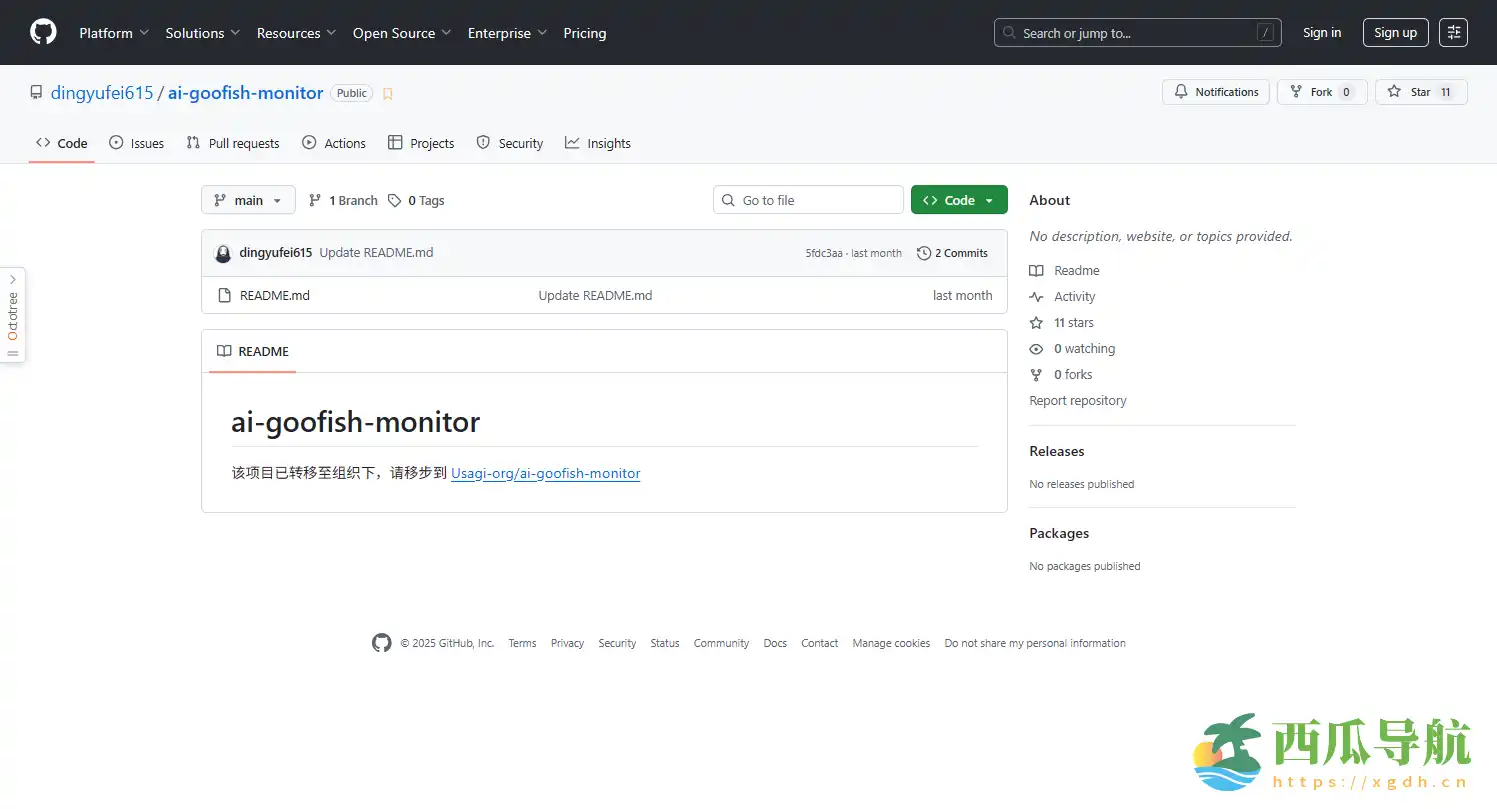
Task: Click the RSS feed icon beside Public badge
Action: [388, 94]
